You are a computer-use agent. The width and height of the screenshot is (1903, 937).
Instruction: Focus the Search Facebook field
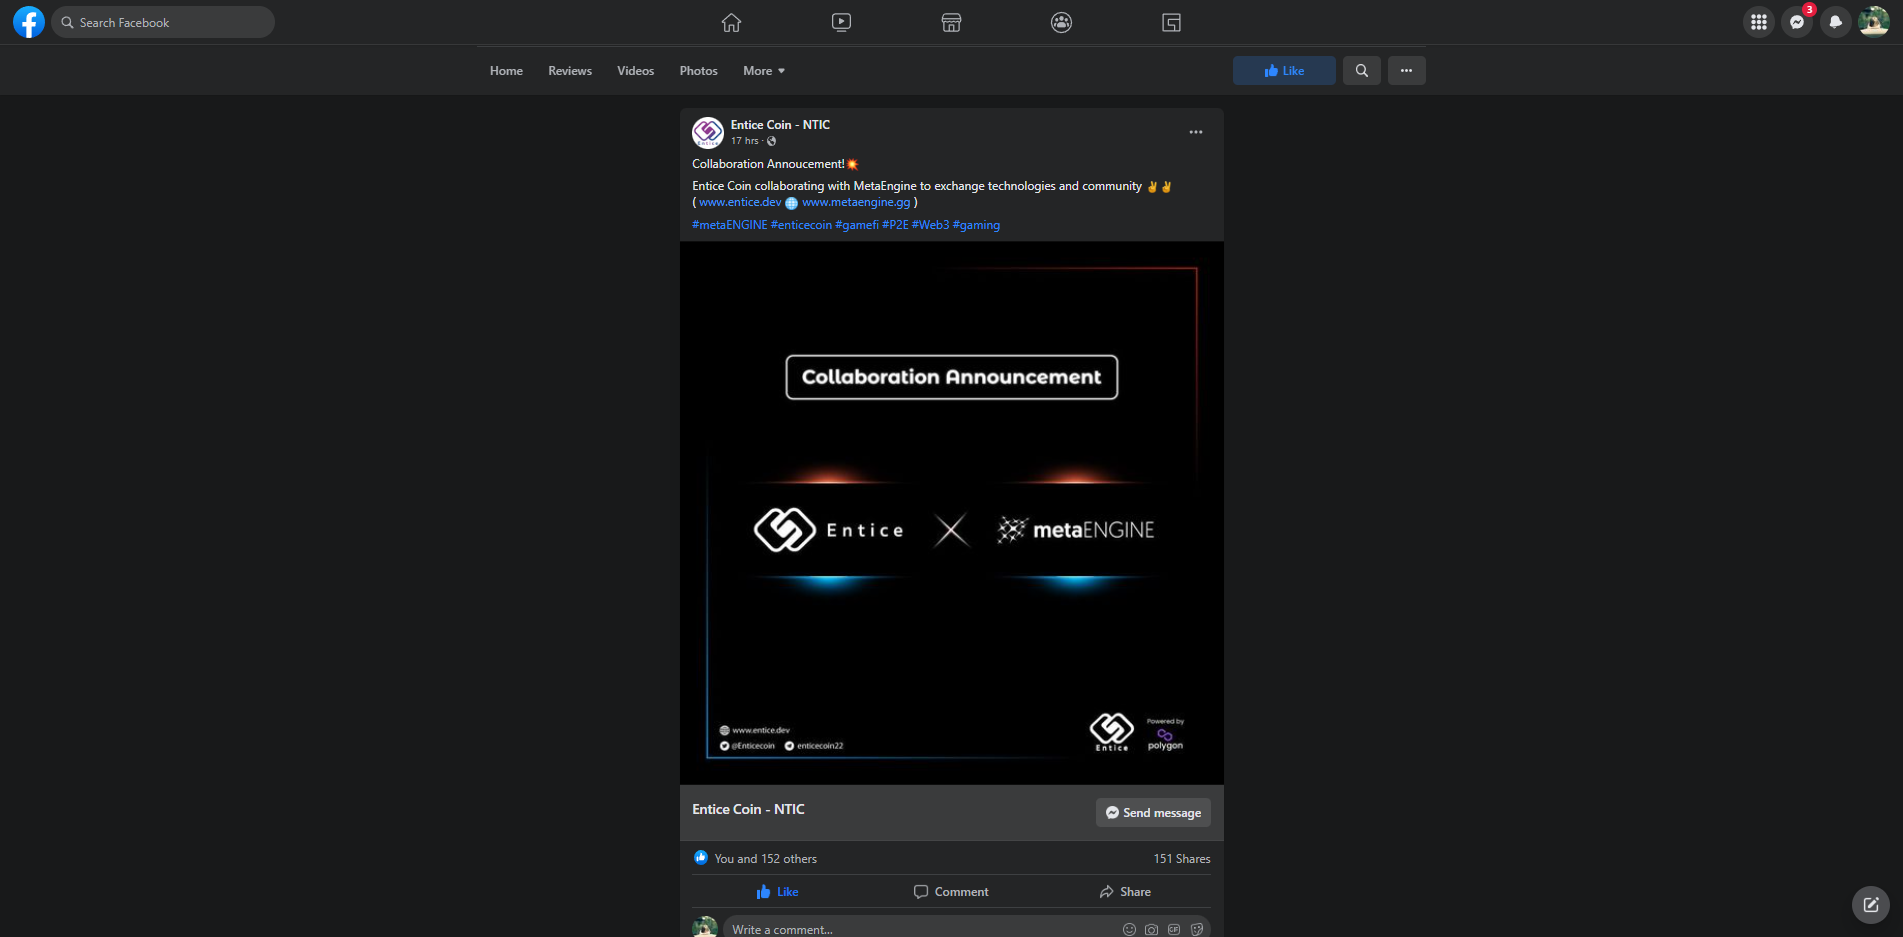click(x=163, y=22)
